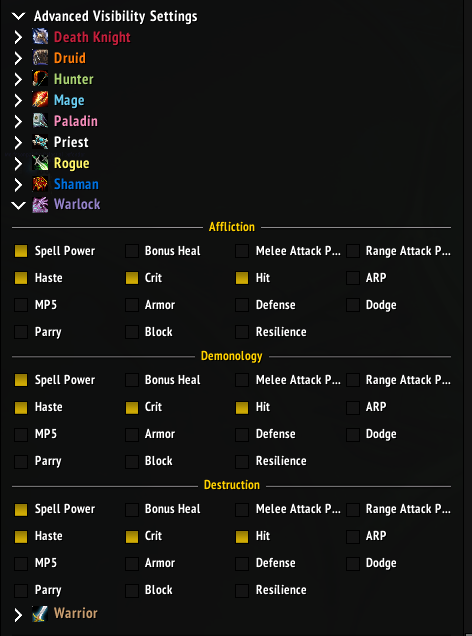Toggle Hit checkbox under Demonology
The image size is (472, 636).
242,407
